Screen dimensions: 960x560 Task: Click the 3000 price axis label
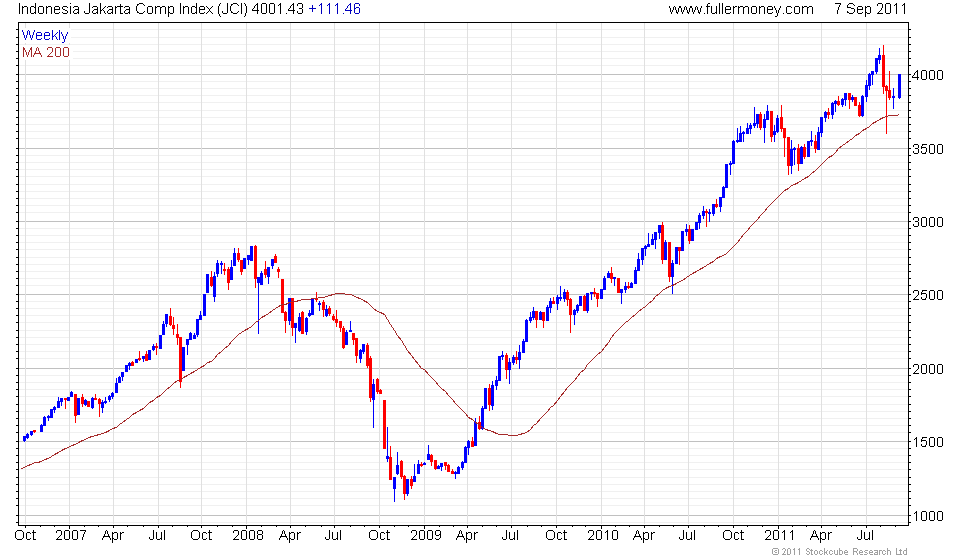[928, 222]
